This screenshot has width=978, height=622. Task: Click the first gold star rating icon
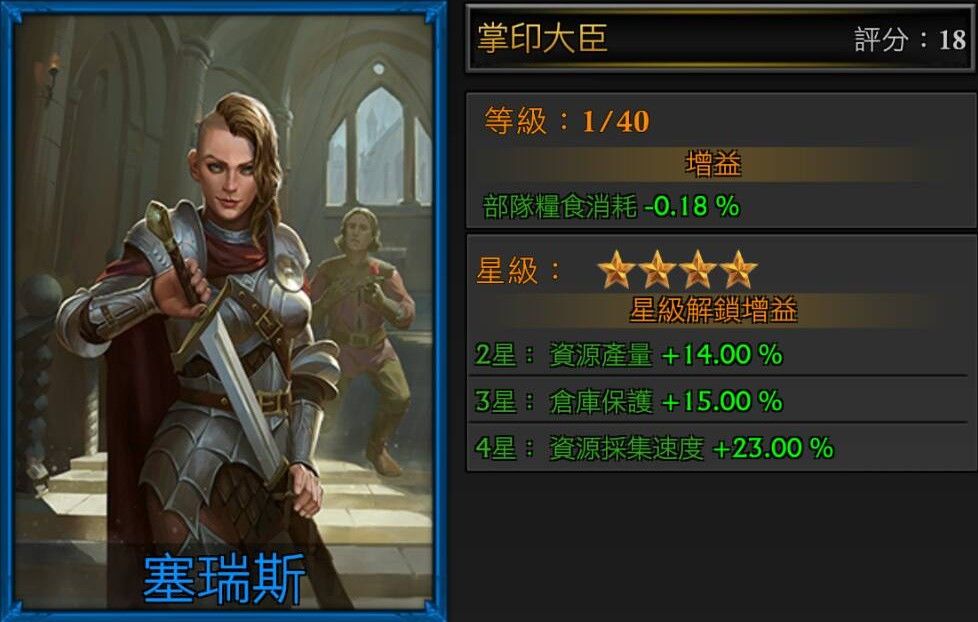click(616, 270)
